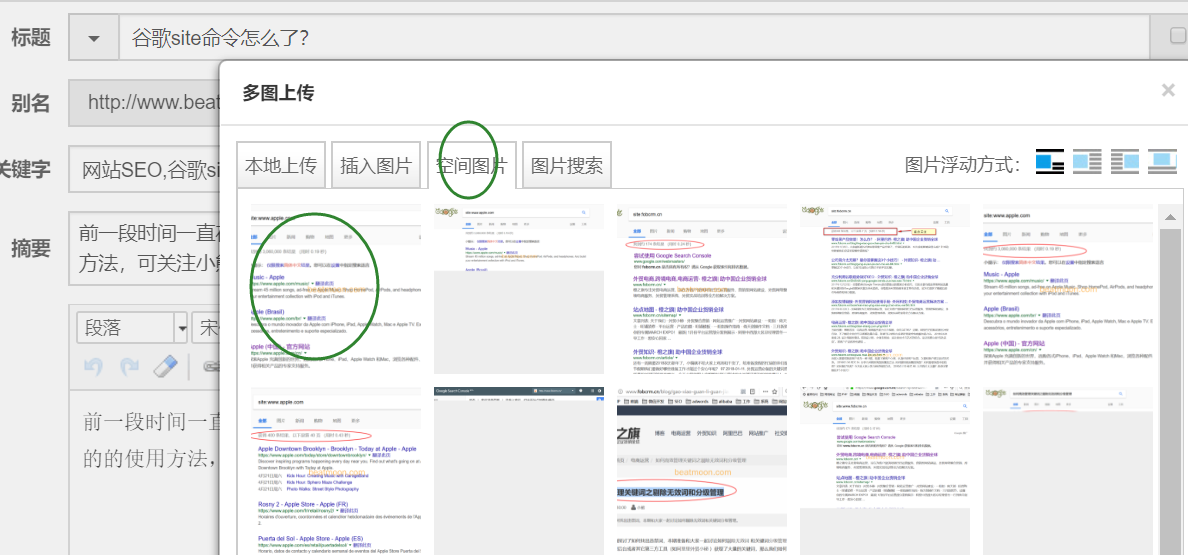Close the 多图上传 dialog
Viewport: 1188px width, 555px height.
click(1168, 91)
